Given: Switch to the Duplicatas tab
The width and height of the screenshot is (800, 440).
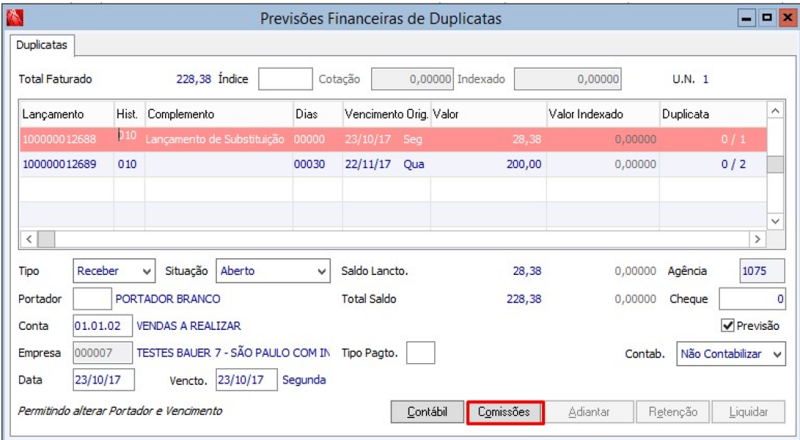Looking at the screenshot, I should point(42,45).
